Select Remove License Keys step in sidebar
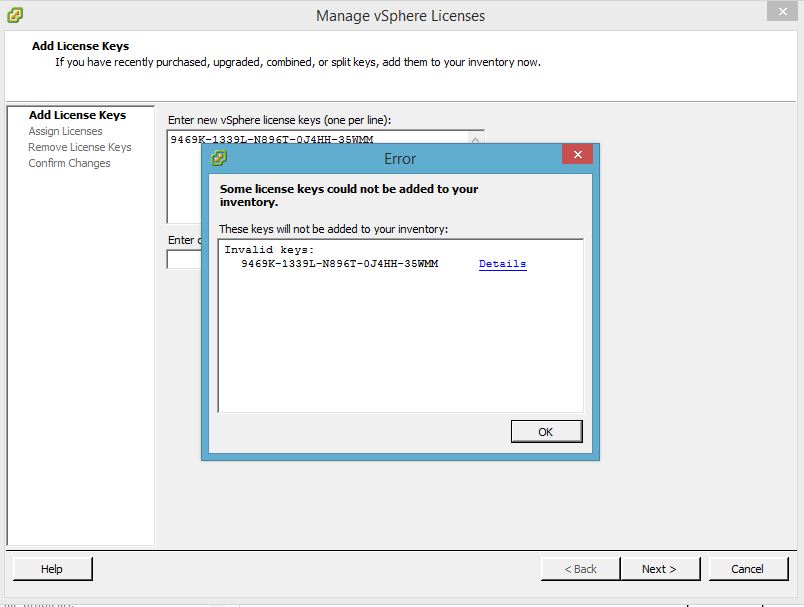The height and width of the screenshot is (607, 804). tap(80, 147)
